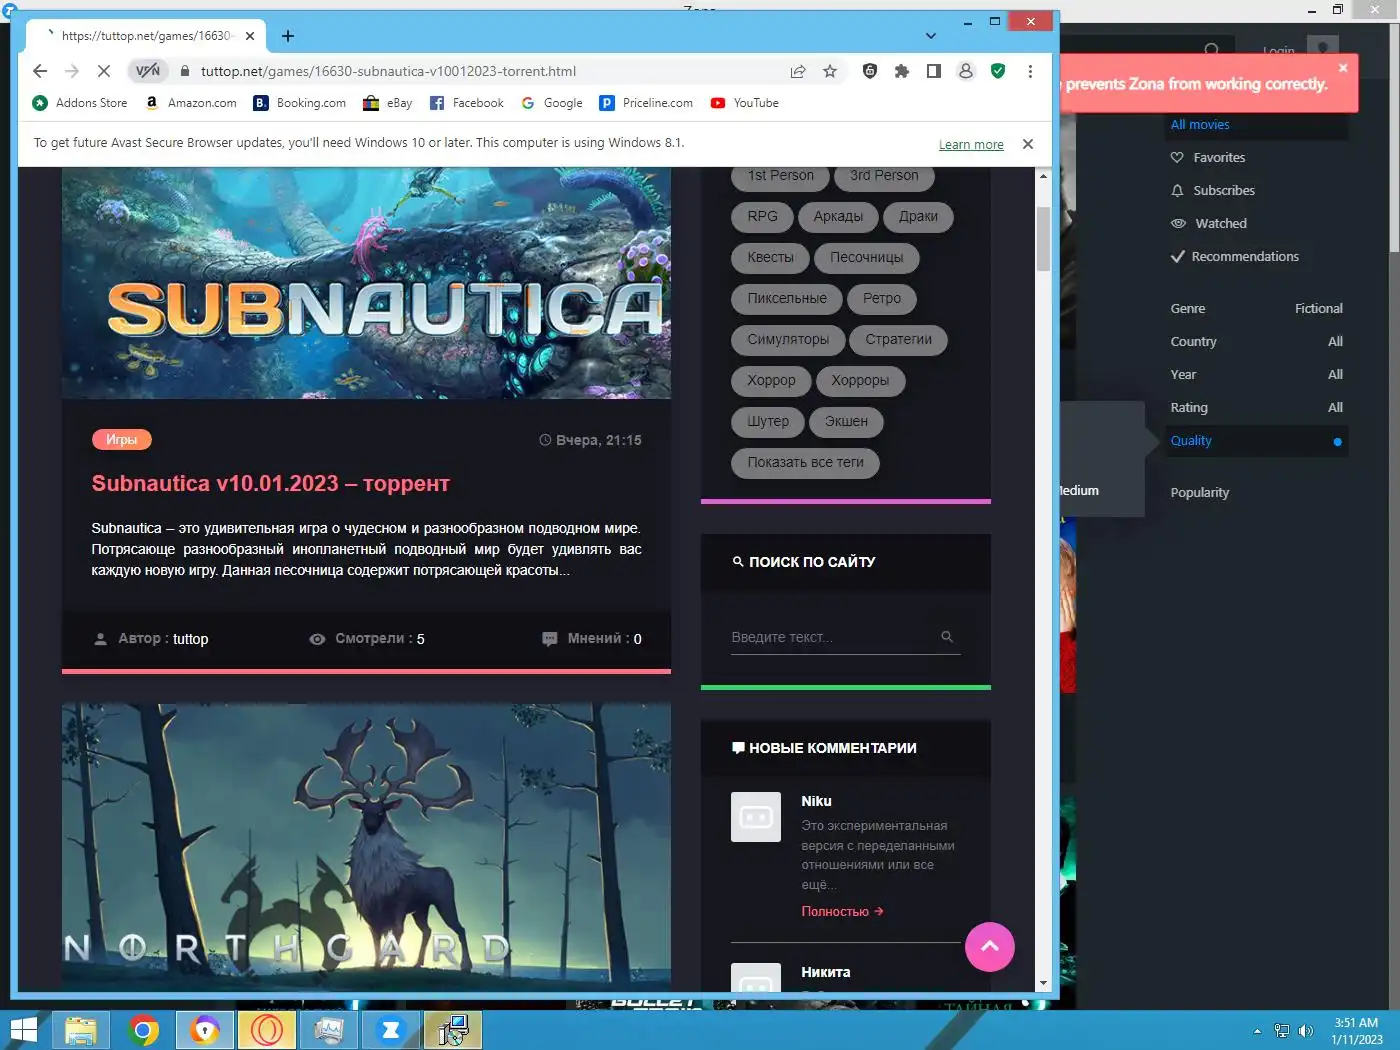The width and height of the screenshot is (1400, 1050).
Task: Open Country filter in Zona window
Action: pos(1257,341)
